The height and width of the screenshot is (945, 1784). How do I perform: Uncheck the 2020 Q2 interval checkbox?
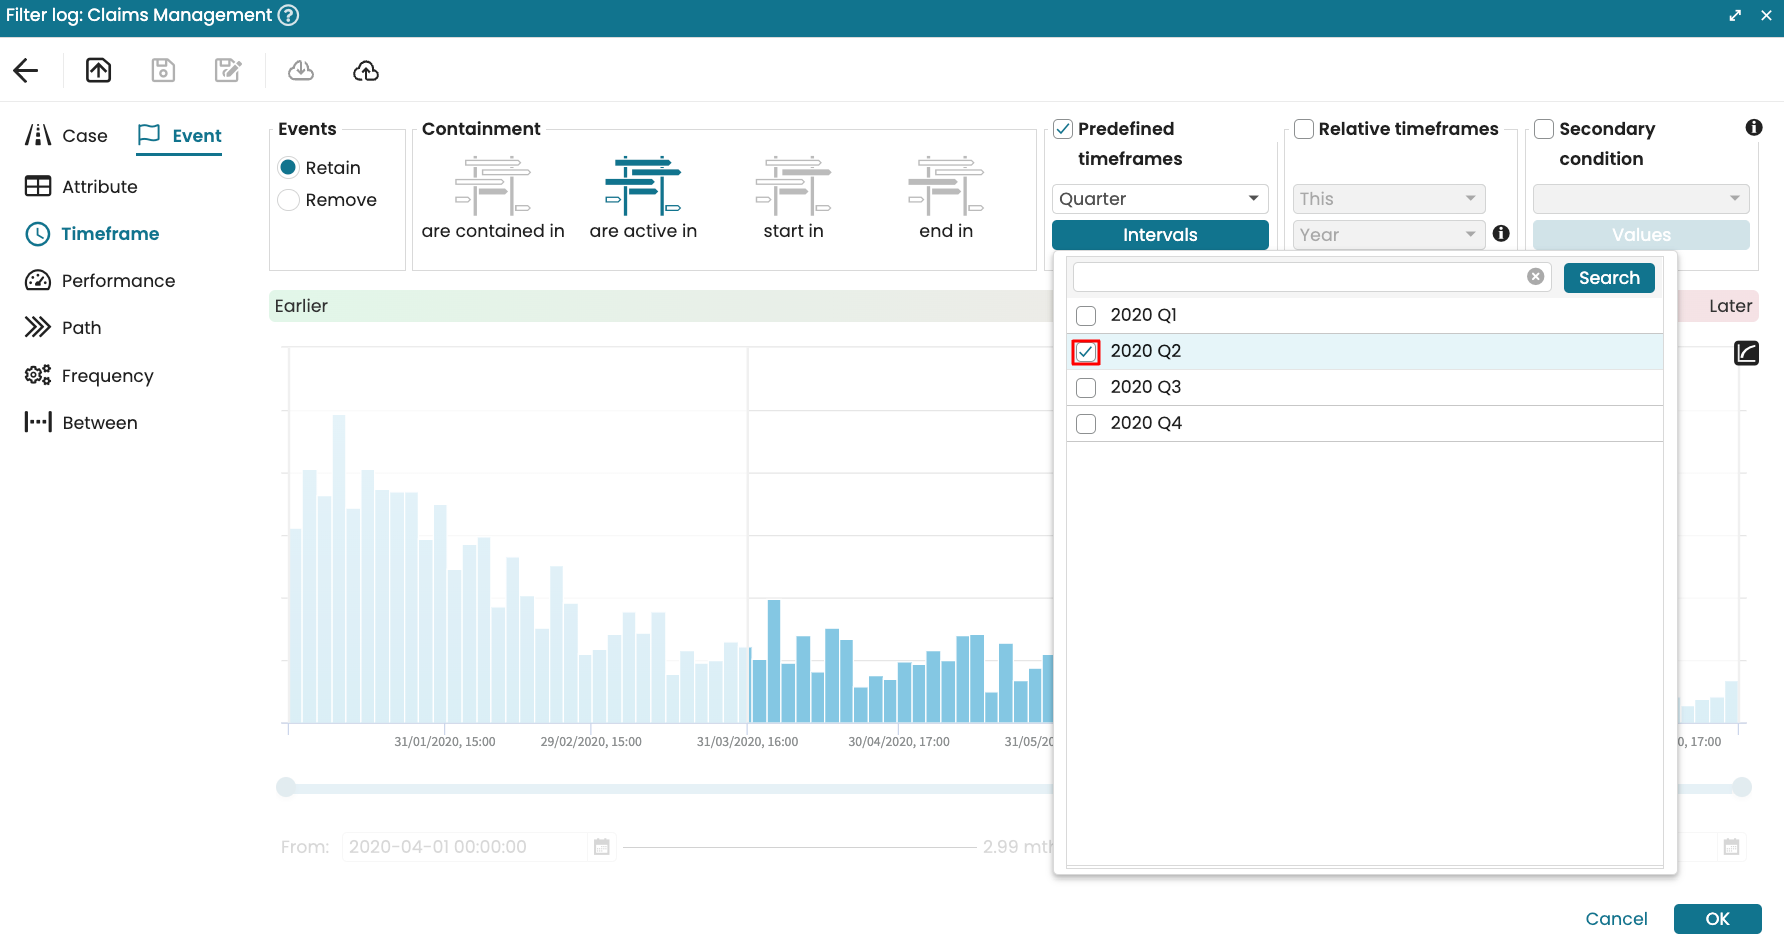[1086, 352]
